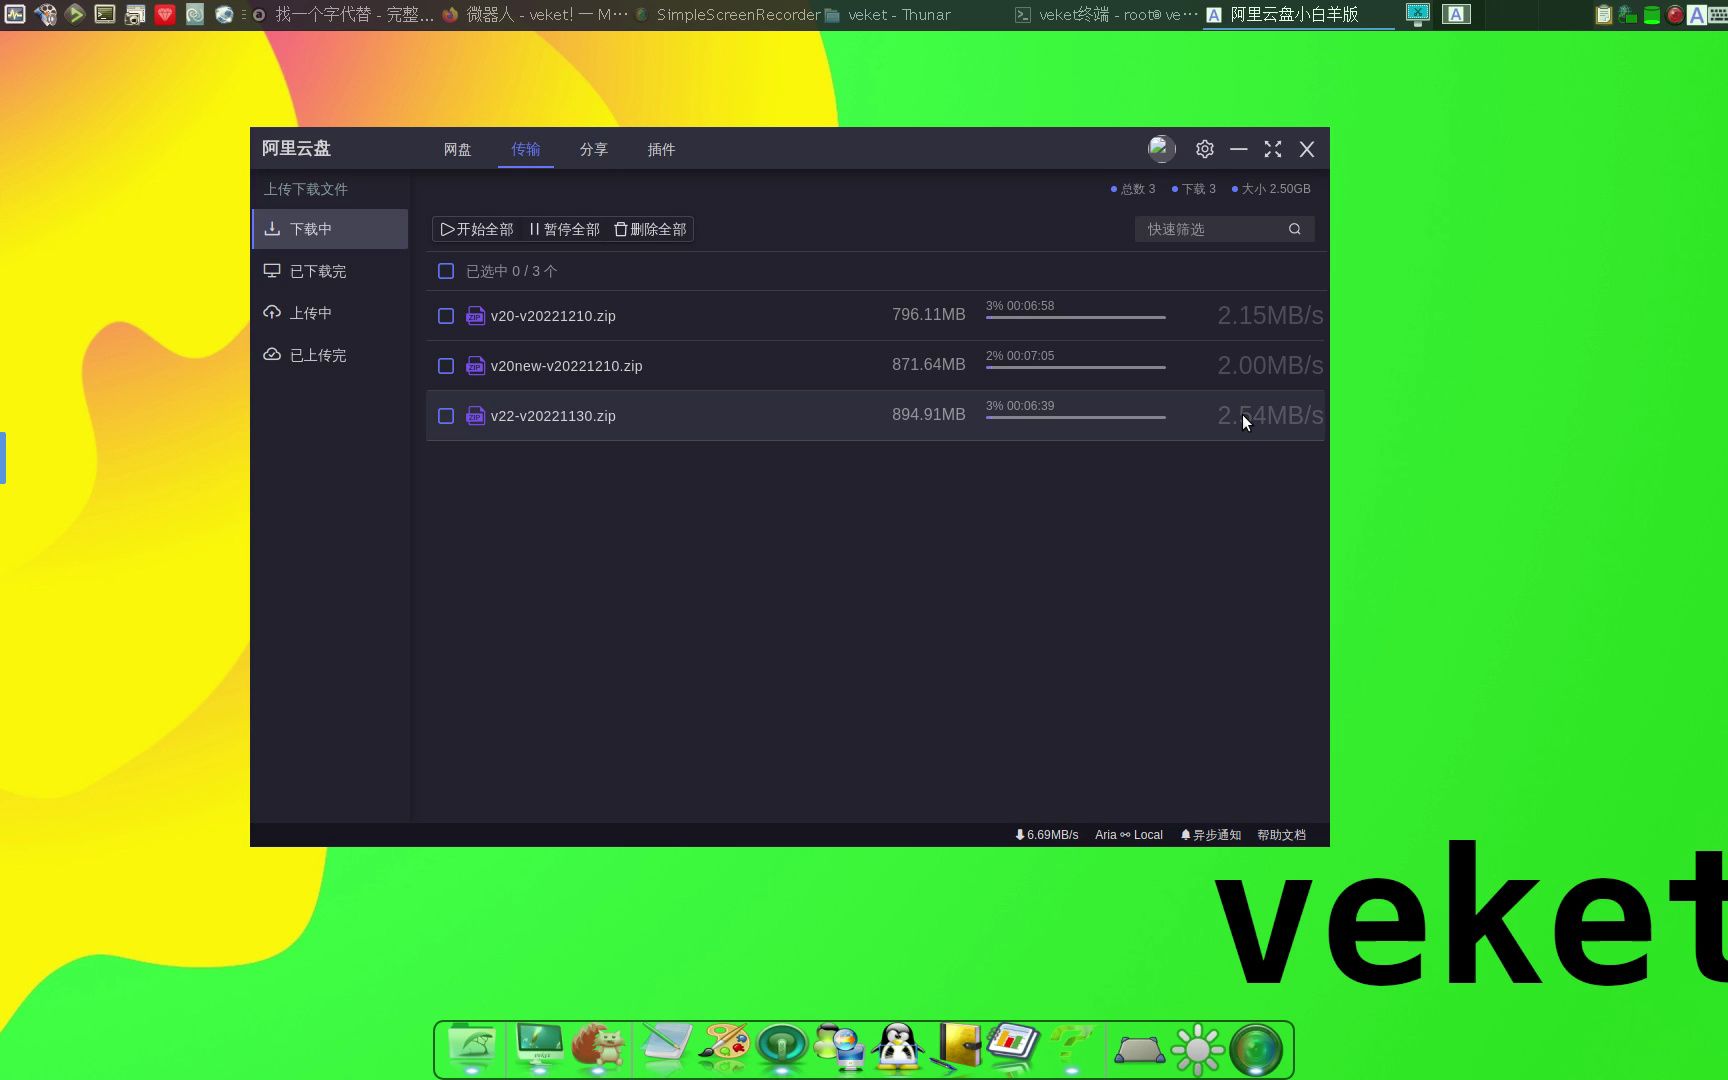Click the 开始全部 start all button
This screenshot has width=1728, height=1080.
[477, 229]
